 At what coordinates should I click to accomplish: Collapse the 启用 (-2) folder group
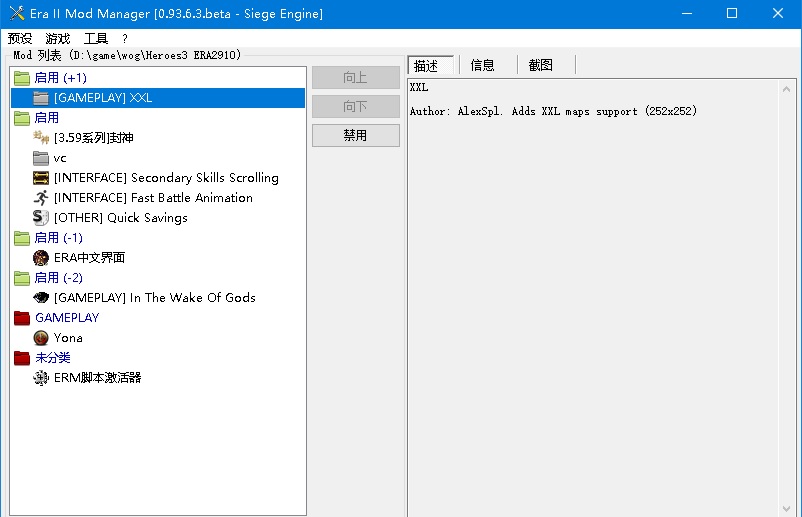pos(21,278)
